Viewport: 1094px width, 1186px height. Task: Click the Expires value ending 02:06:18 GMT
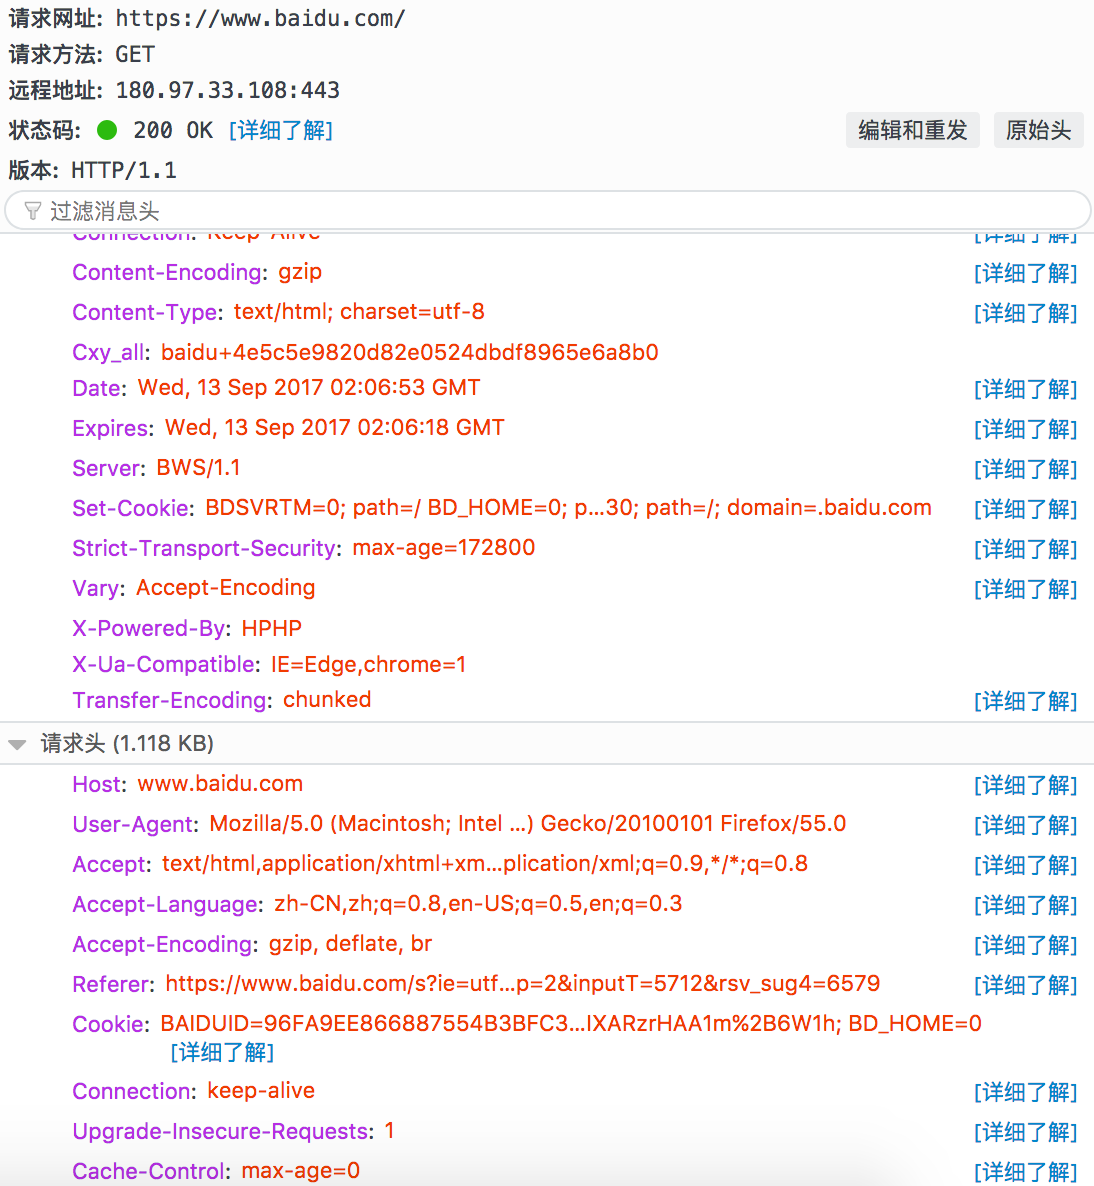(335, 428)
